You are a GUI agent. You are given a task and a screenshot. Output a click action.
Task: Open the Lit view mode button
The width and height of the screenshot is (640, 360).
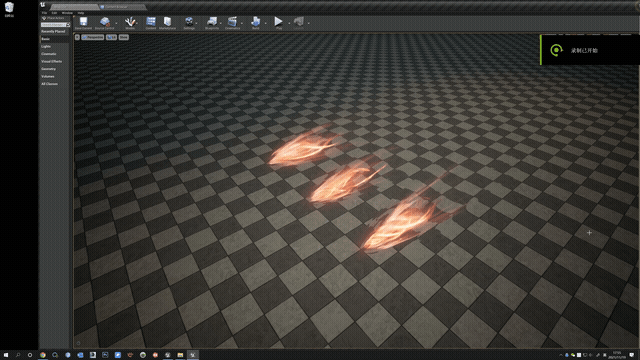(111, 37)
